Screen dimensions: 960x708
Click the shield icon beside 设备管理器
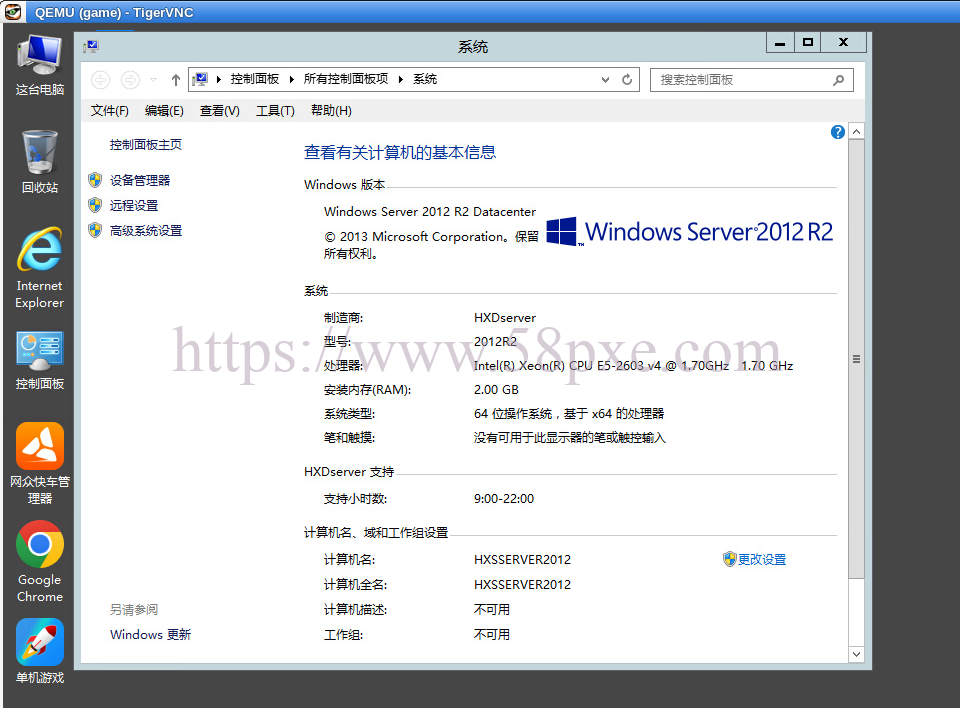pos(95,180)
